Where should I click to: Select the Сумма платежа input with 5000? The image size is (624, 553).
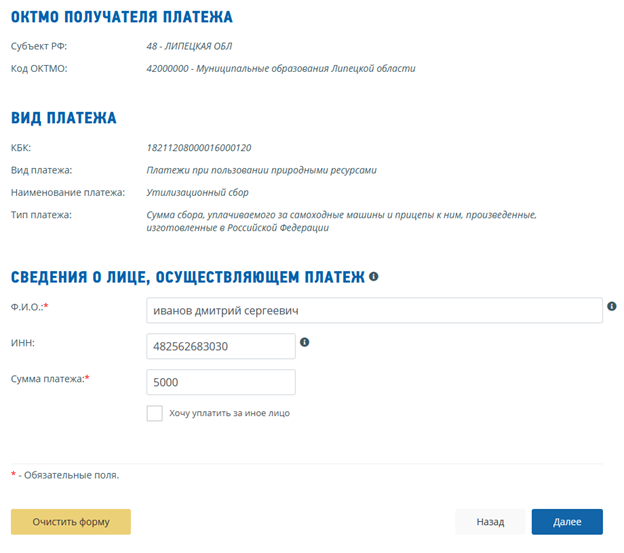tap(221, 382)
